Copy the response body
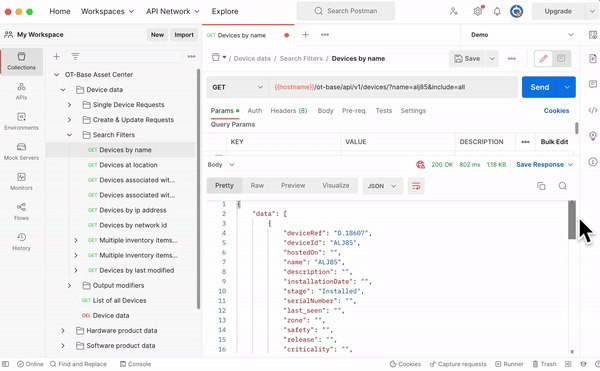The height and width of the screenshot is (371, 600). (541, 186)
